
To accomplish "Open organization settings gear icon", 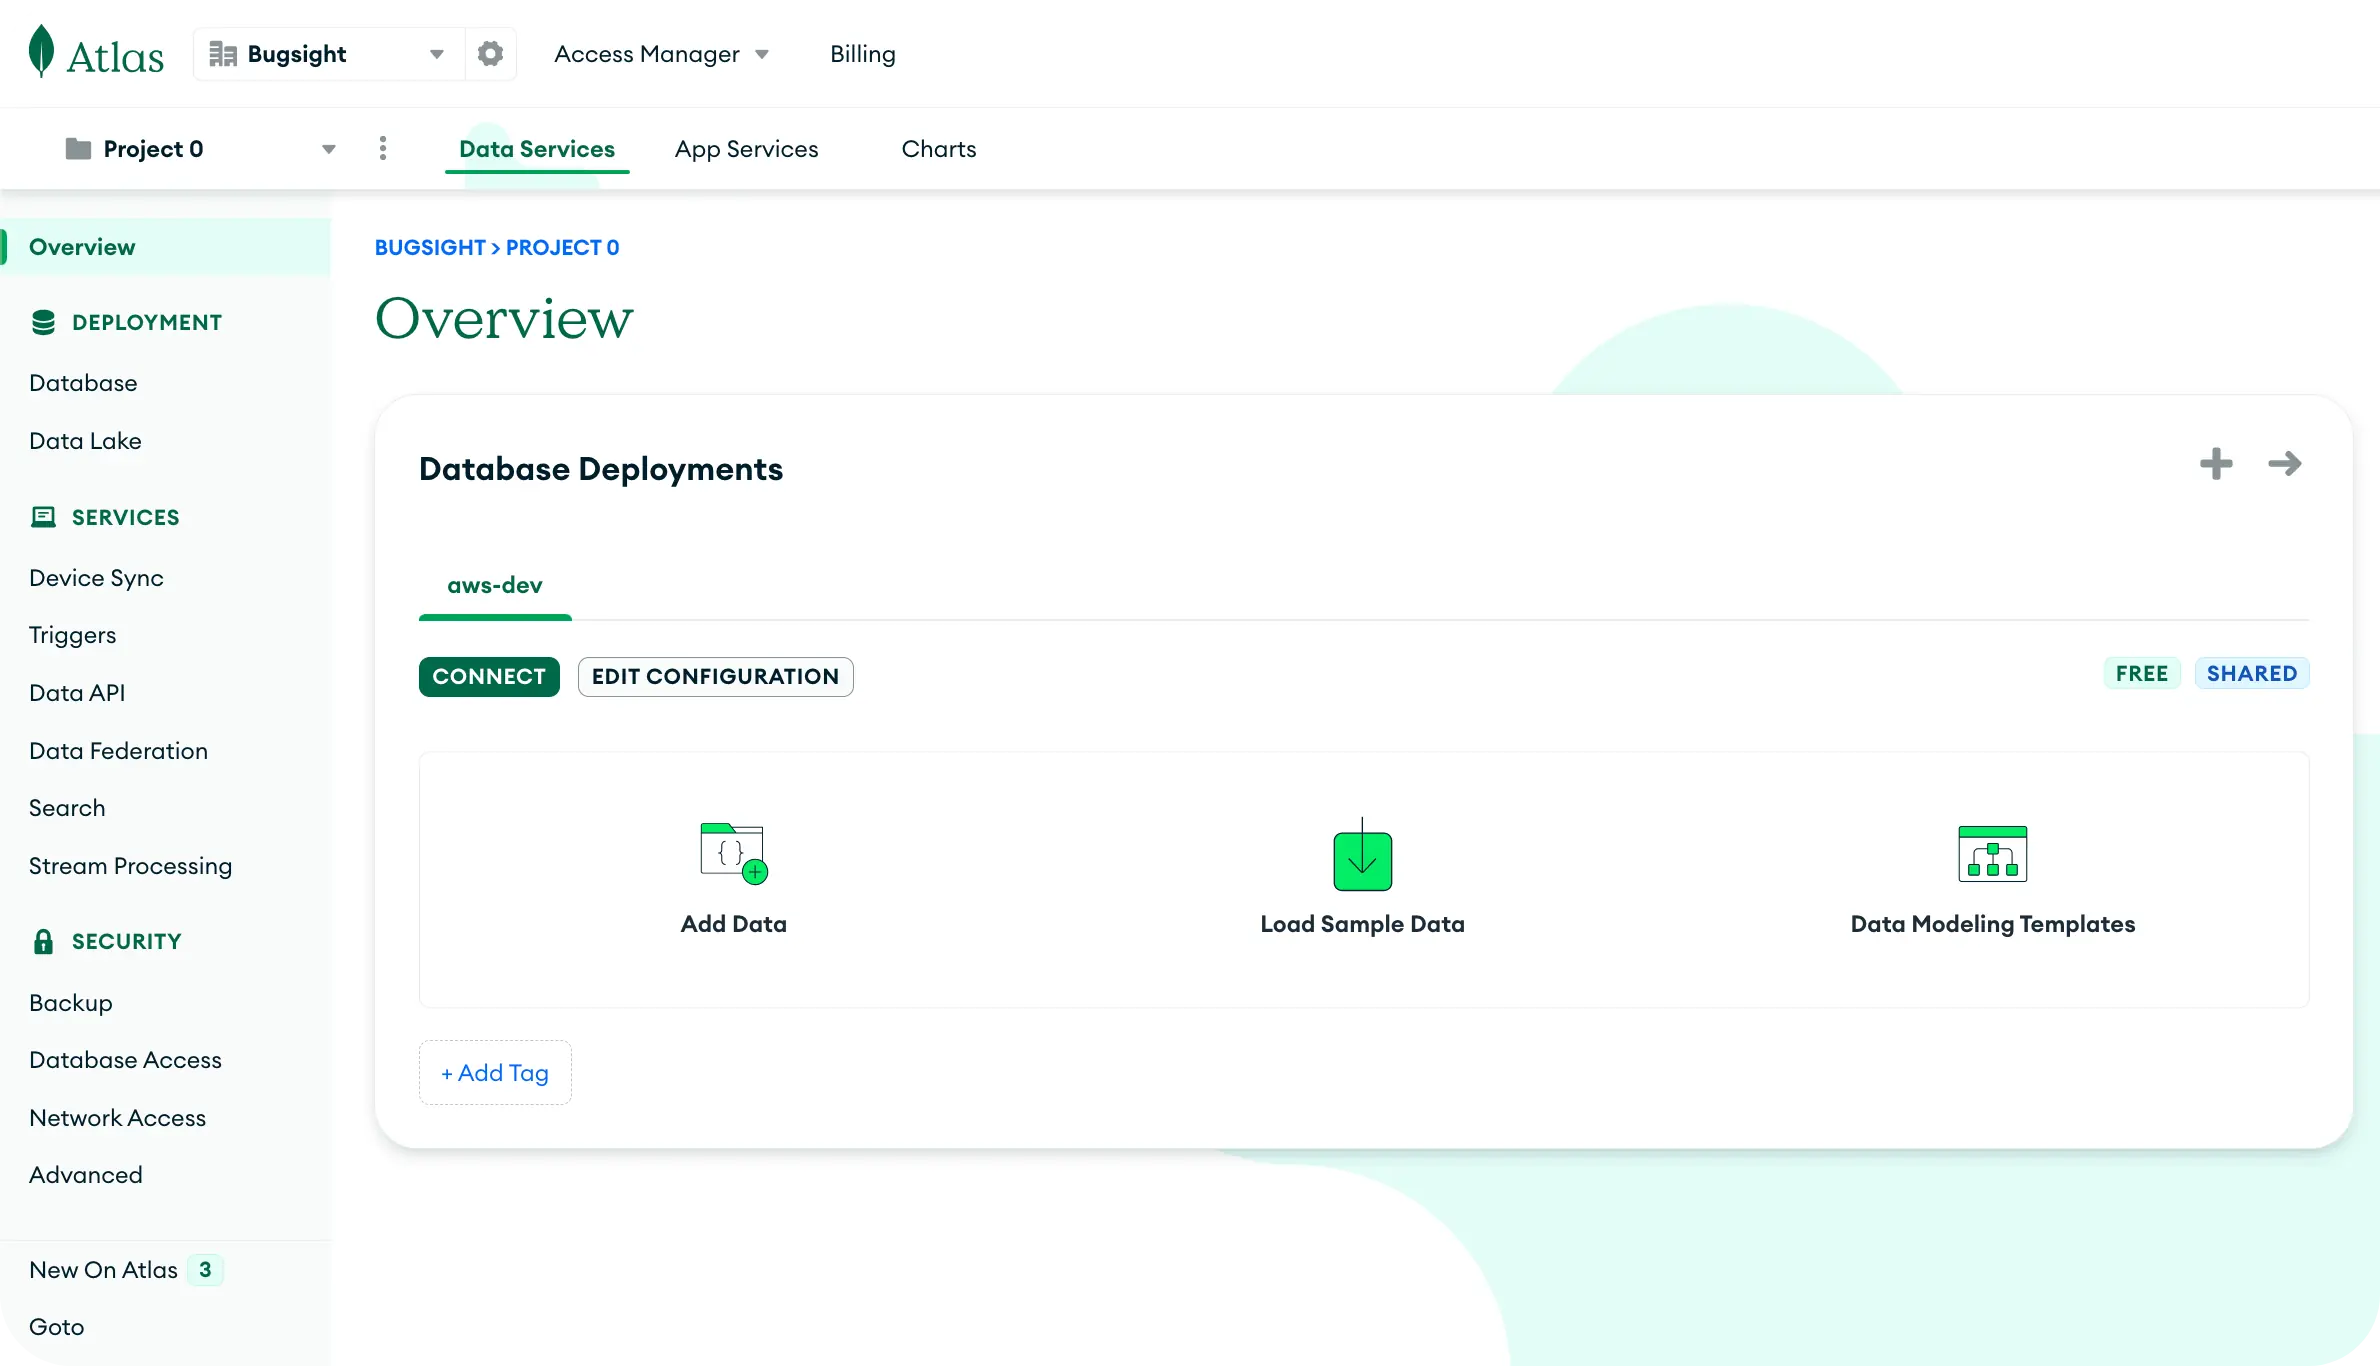I will 490,54.
